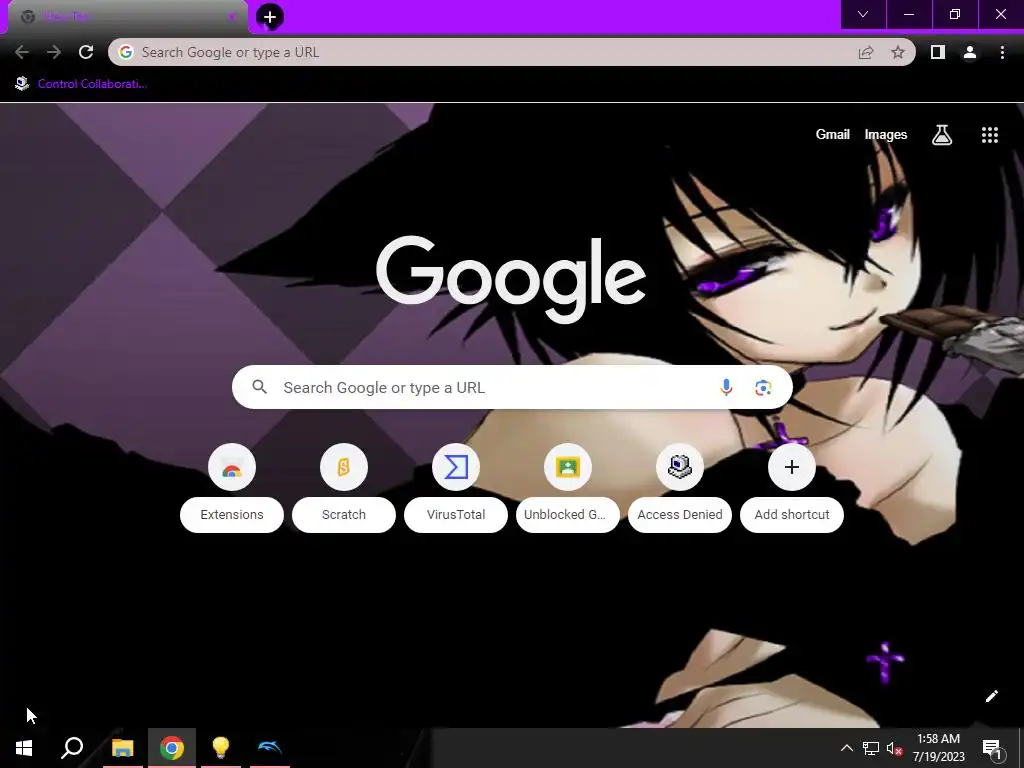Go forward to next page
The width and height of the screenshot is (1024, 768).
pyautogui.click(x=54, y=52)
